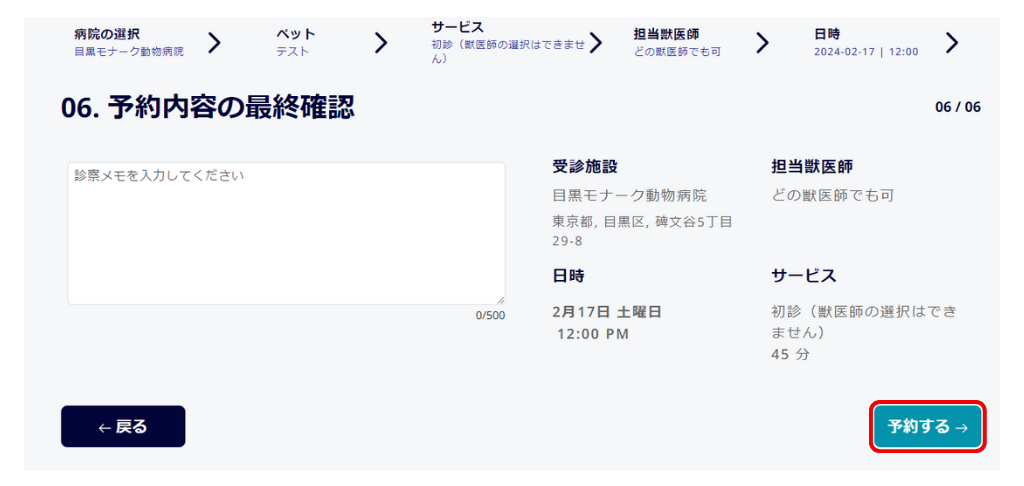Image resolution: width=1024 pixels, height=486 pixels.
Task: Click 2024-02-17 | 12:00 breadcrumb value
Action: pos(866,52)
